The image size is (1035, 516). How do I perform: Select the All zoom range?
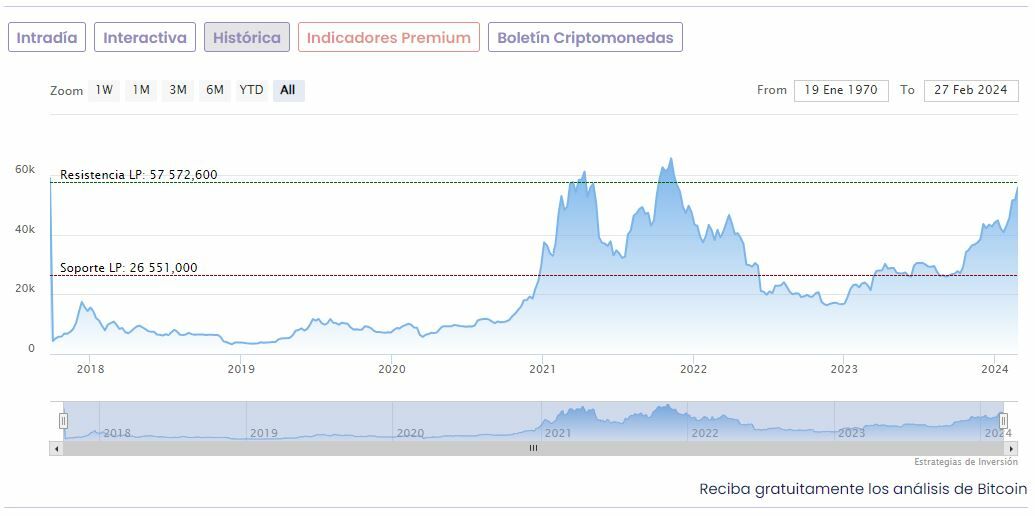[288, 90]
